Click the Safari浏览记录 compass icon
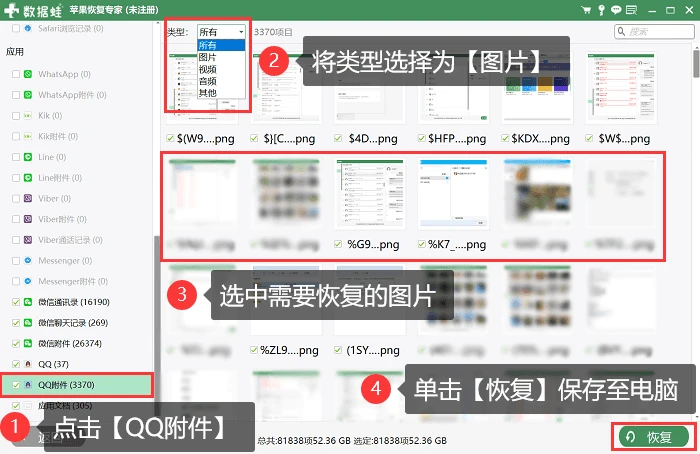 tap(28, 28)
